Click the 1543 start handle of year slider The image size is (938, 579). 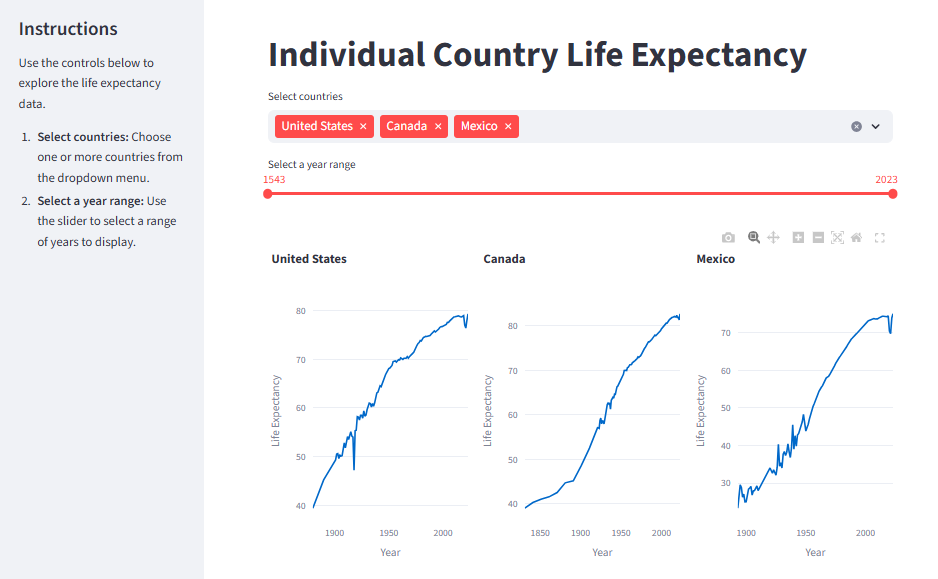268,194
